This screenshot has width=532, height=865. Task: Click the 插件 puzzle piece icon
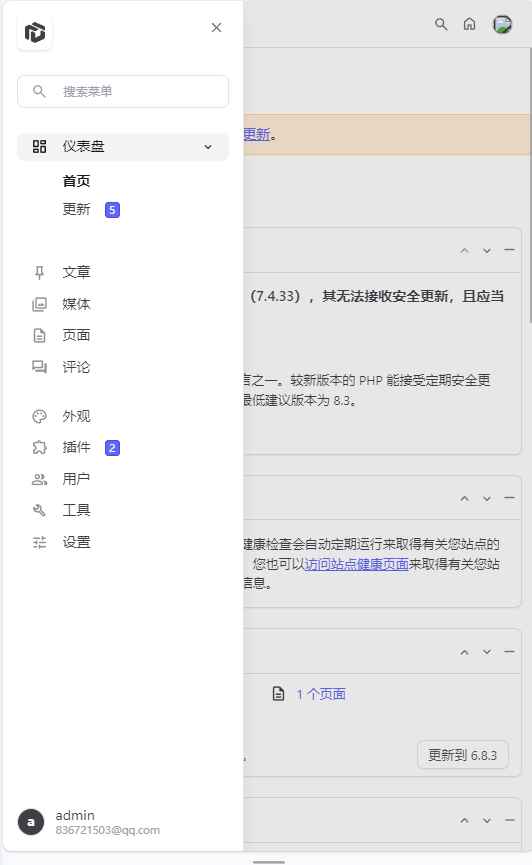39,447
